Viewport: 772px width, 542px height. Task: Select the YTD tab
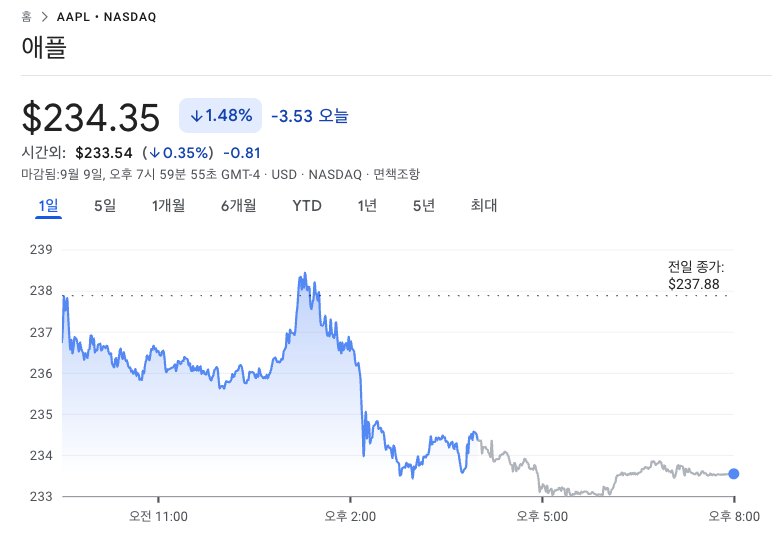(x=307, y=206)
